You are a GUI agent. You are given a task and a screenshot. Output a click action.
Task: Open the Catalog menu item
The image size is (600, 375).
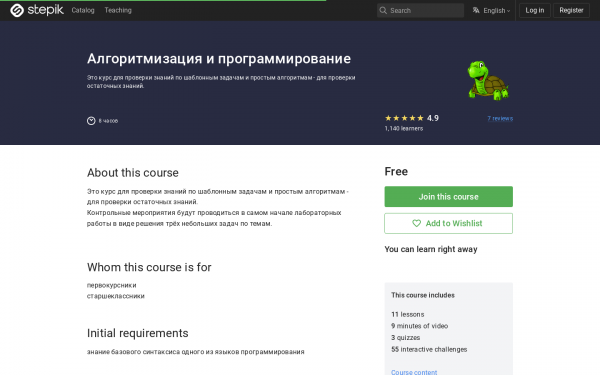pos(83,10)
